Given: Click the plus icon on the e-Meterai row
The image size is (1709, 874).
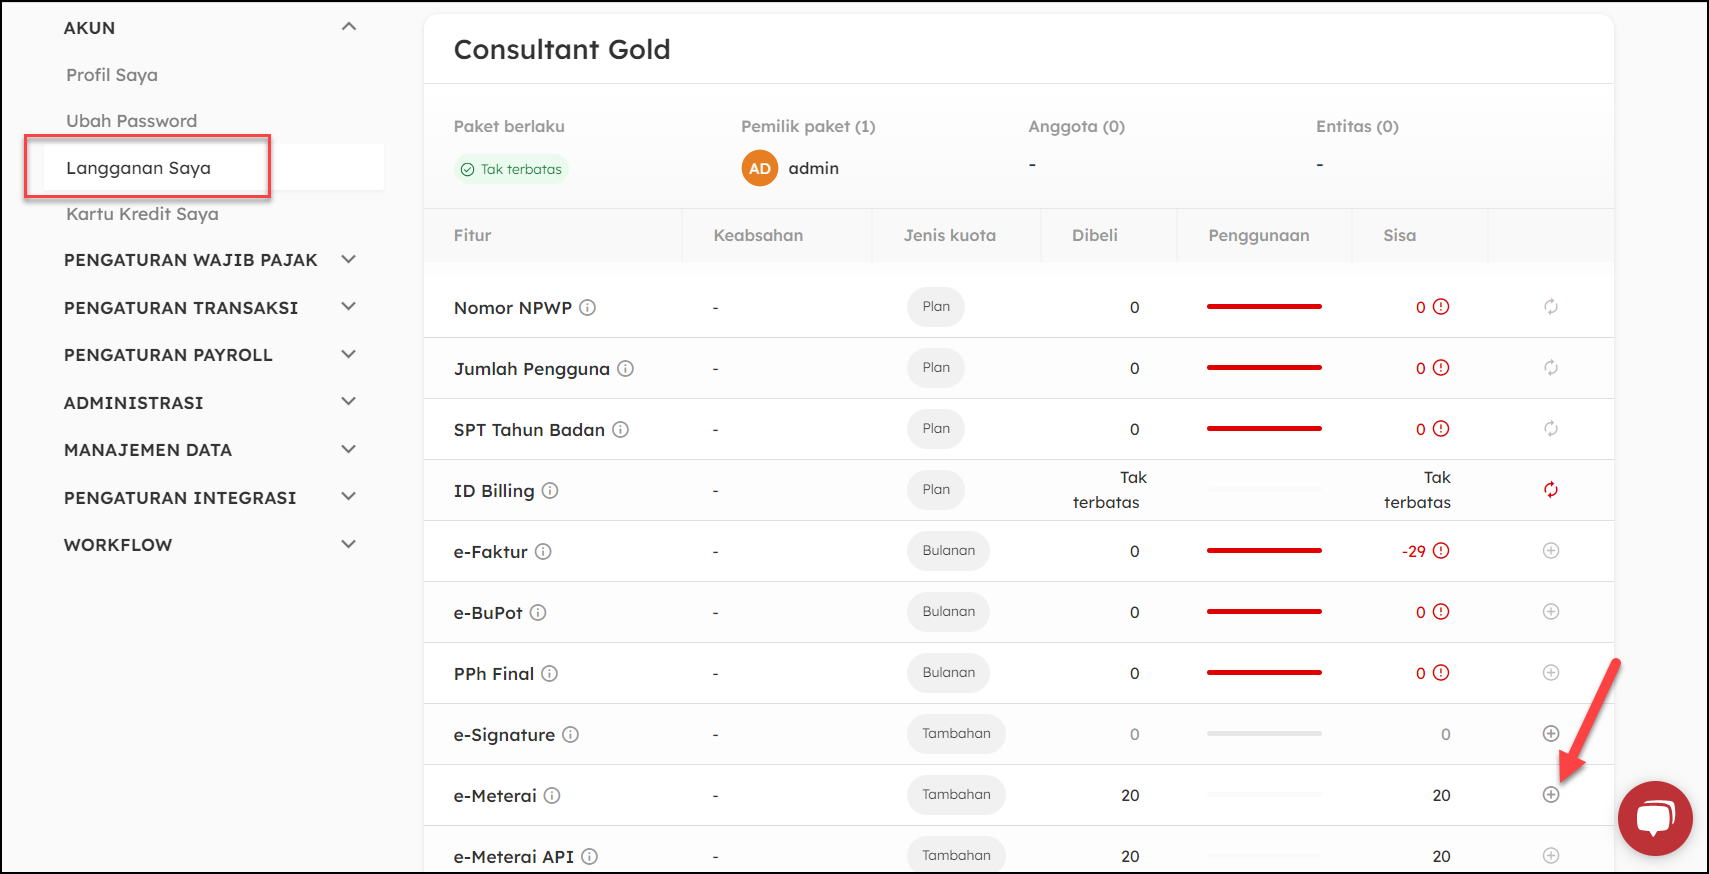Looking at the screenshot, I should [x=1550, y=795].
